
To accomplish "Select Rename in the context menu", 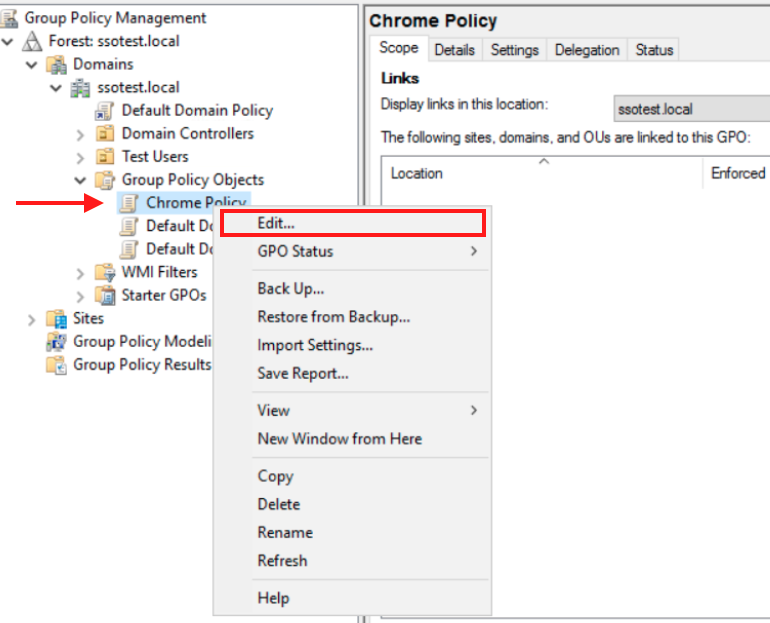I will pos(285,532).
